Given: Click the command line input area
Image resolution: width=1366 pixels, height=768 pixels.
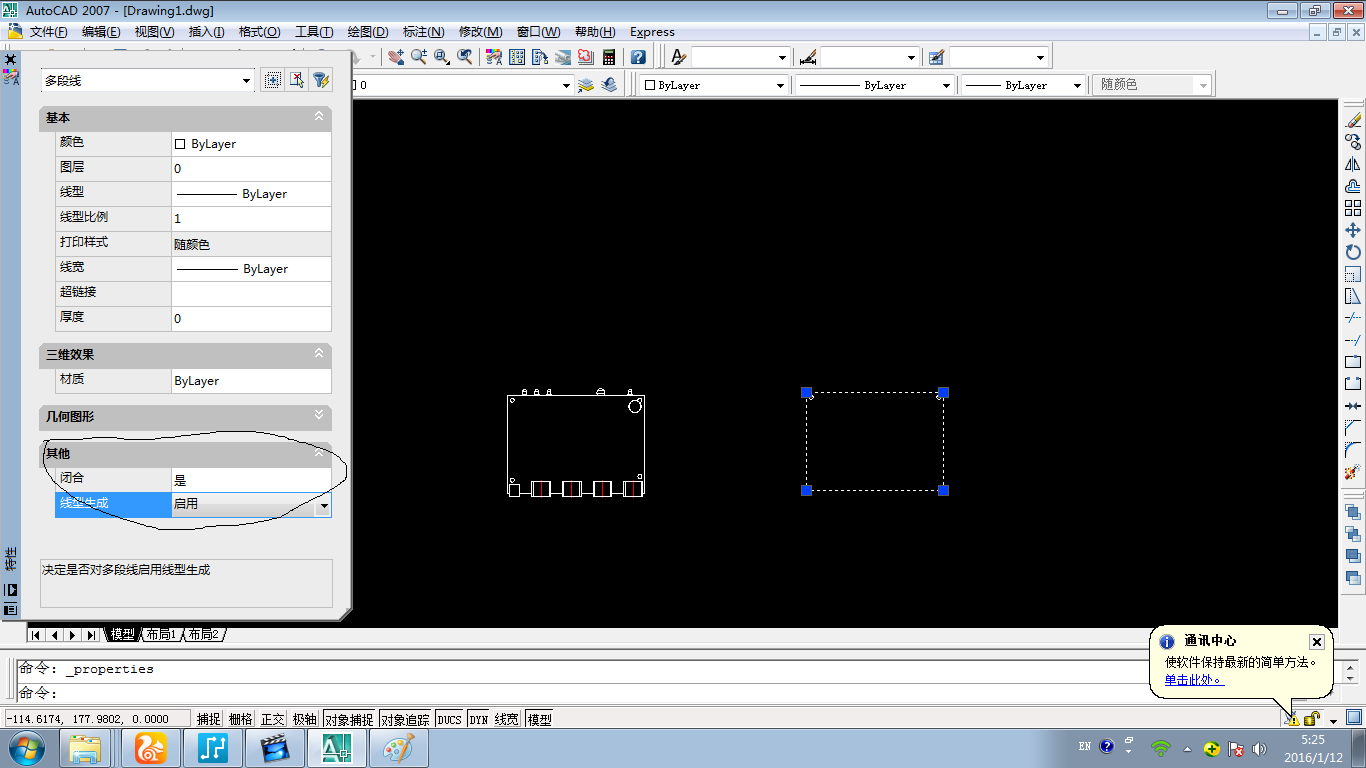Looking at the screenshot, I should 680,692.
